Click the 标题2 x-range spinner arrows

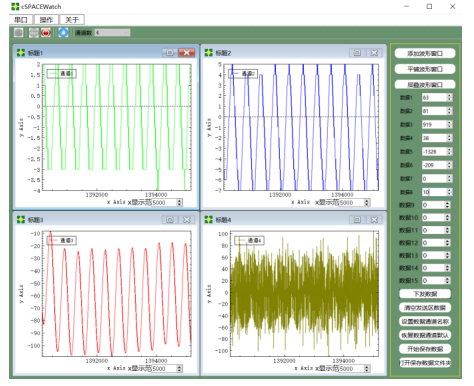(x=367, y=202)
